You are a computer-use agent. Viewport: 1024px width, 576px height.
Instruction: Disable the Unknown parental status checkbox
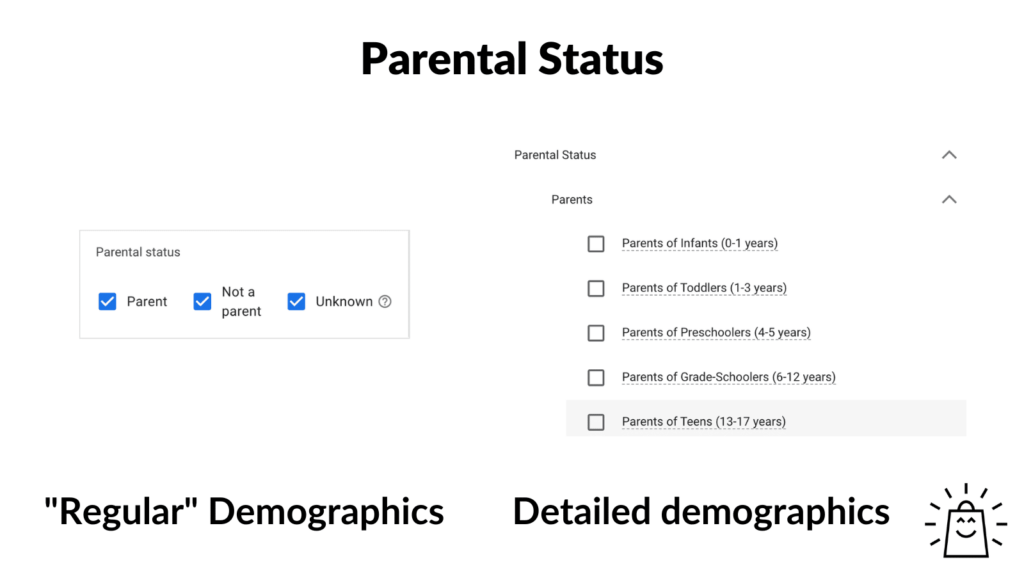(296, 301)
